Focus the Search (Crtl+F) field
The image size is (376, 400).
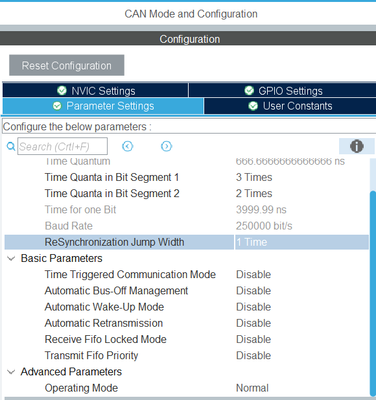pos(62,146)
